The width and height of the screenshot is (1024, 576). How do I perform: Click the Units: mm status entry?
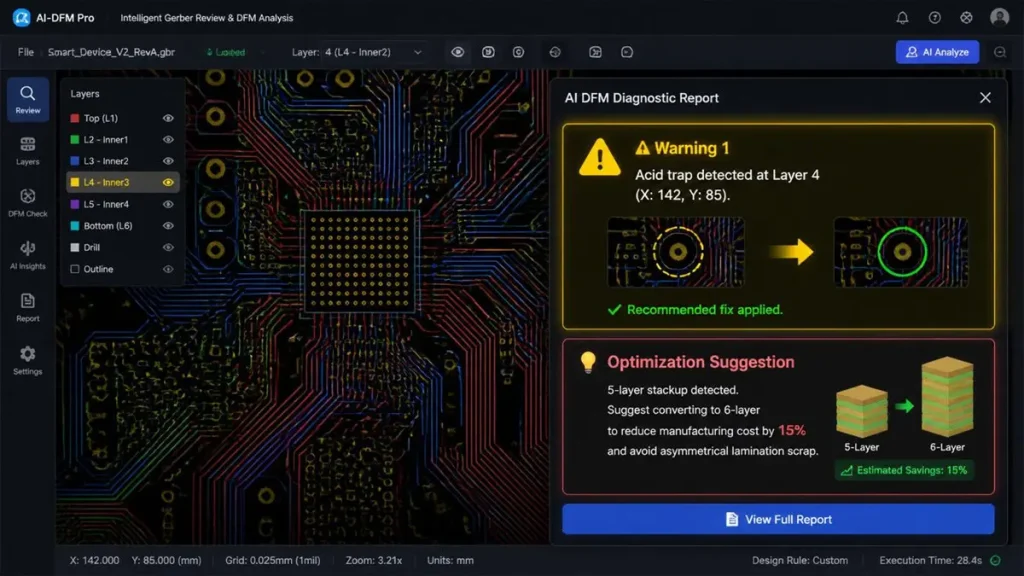[x=450, y=560]
